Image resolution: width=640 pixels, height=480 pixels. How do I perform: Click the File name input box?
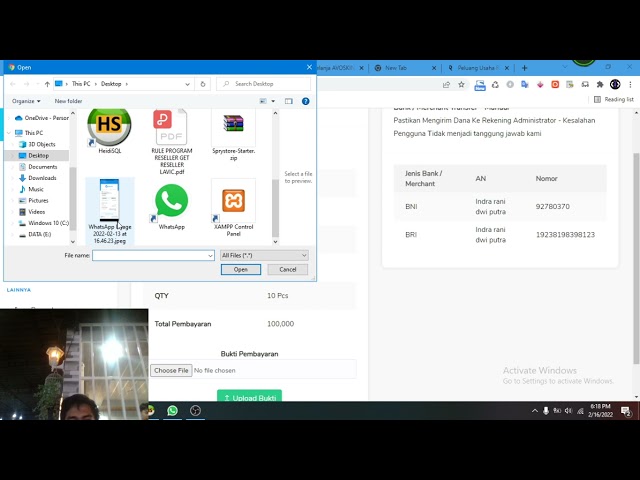coord(149,256)
